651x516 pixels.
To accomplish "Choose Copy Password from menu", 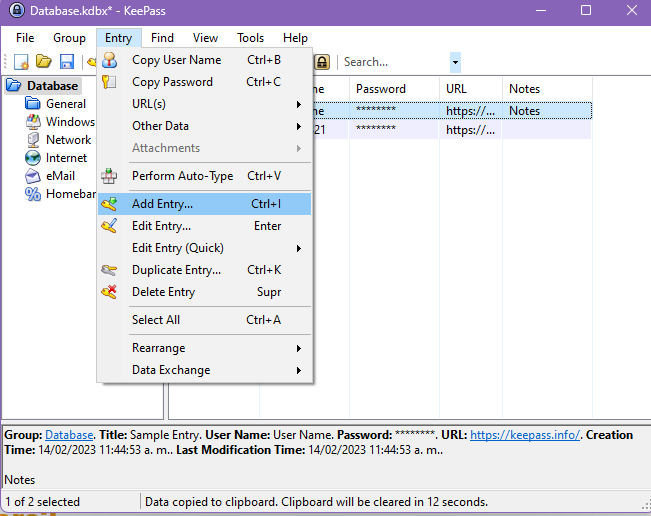I will click(x=205, y=82).
